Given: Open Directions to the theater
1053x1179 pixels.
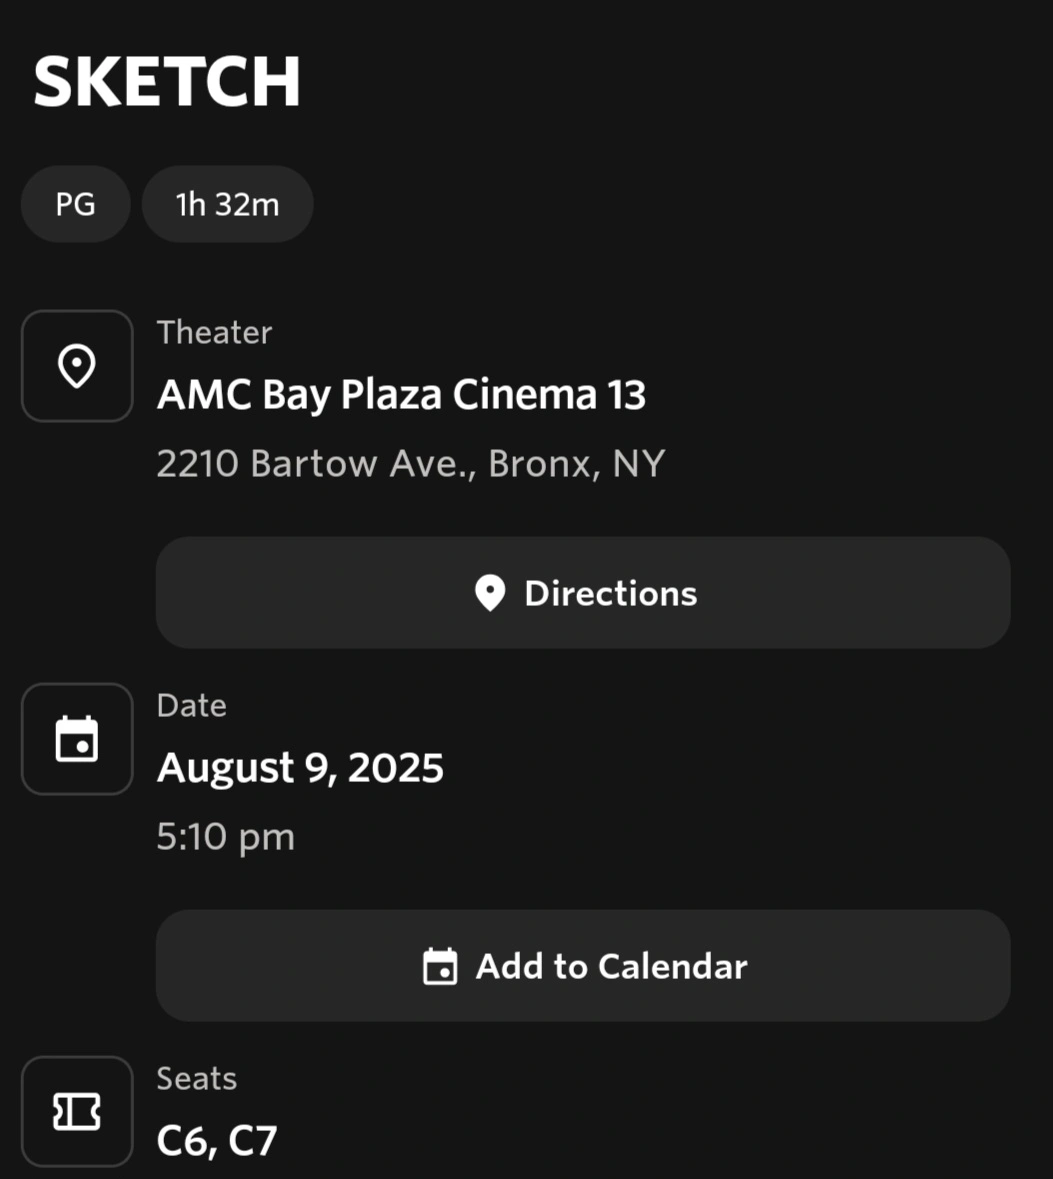Looking at the screenshot, I should coord(583,593).
